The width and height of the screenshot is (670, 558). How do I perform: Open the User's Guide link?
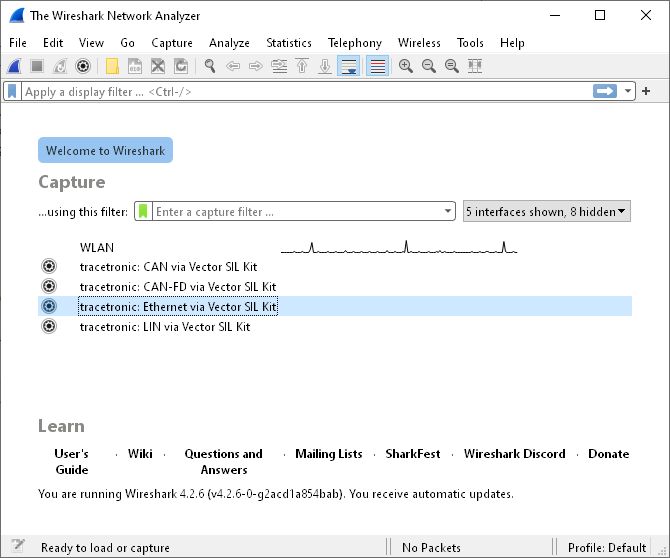[x=72, y=461]
